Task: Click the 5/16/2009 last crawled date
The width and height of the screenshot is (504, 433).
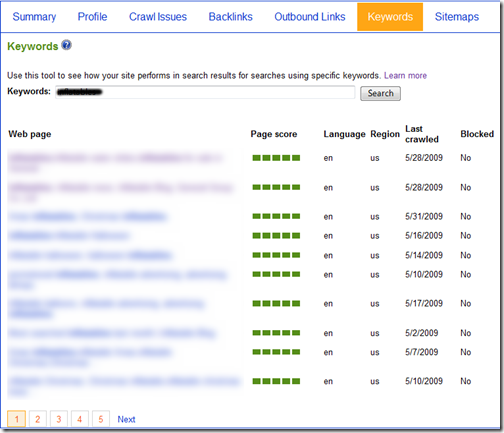Action: [424, 236]
